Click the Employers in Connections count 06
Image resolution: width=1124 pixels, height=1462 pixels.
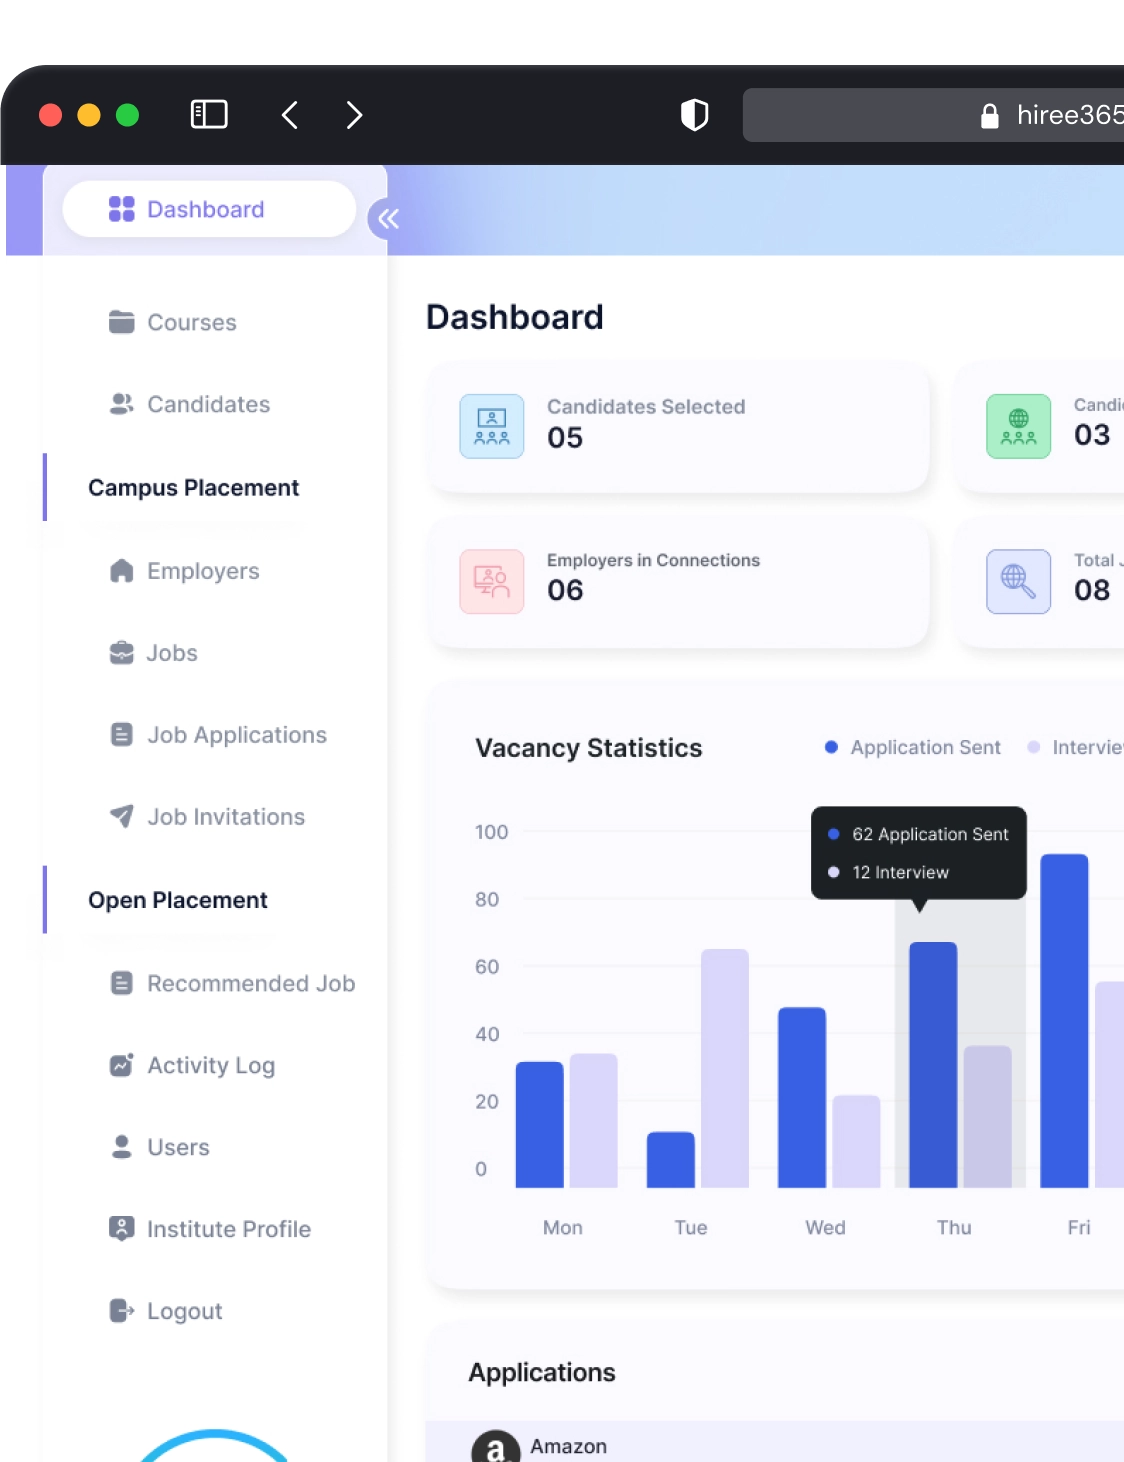coord(565,591)
